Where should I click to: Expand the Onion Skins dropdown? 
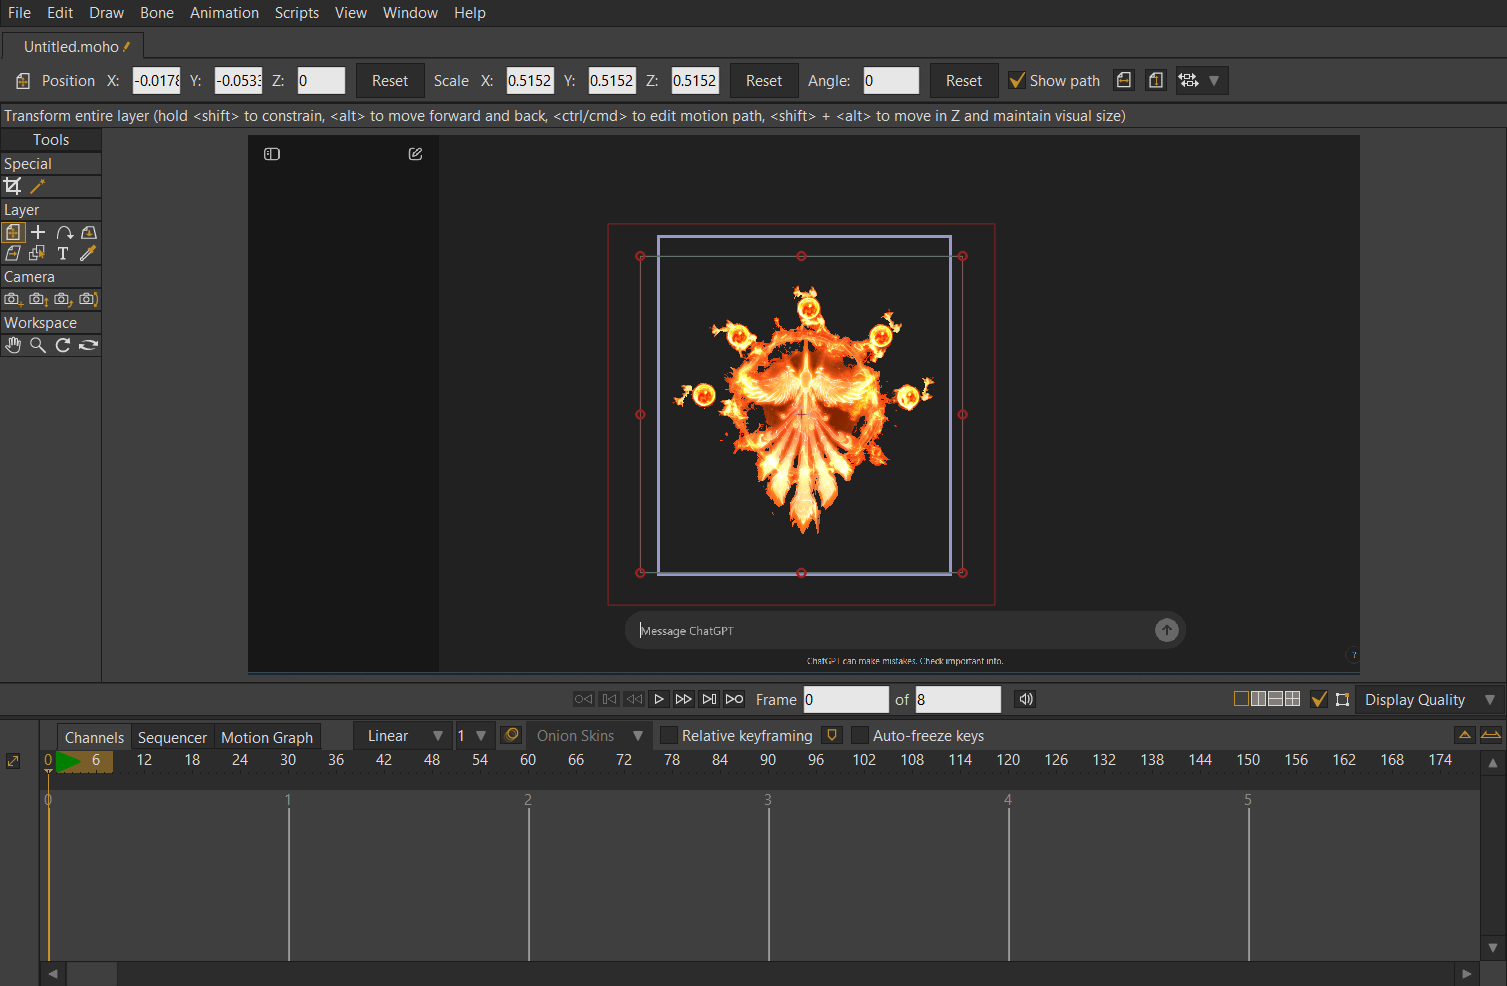(588, 736)
